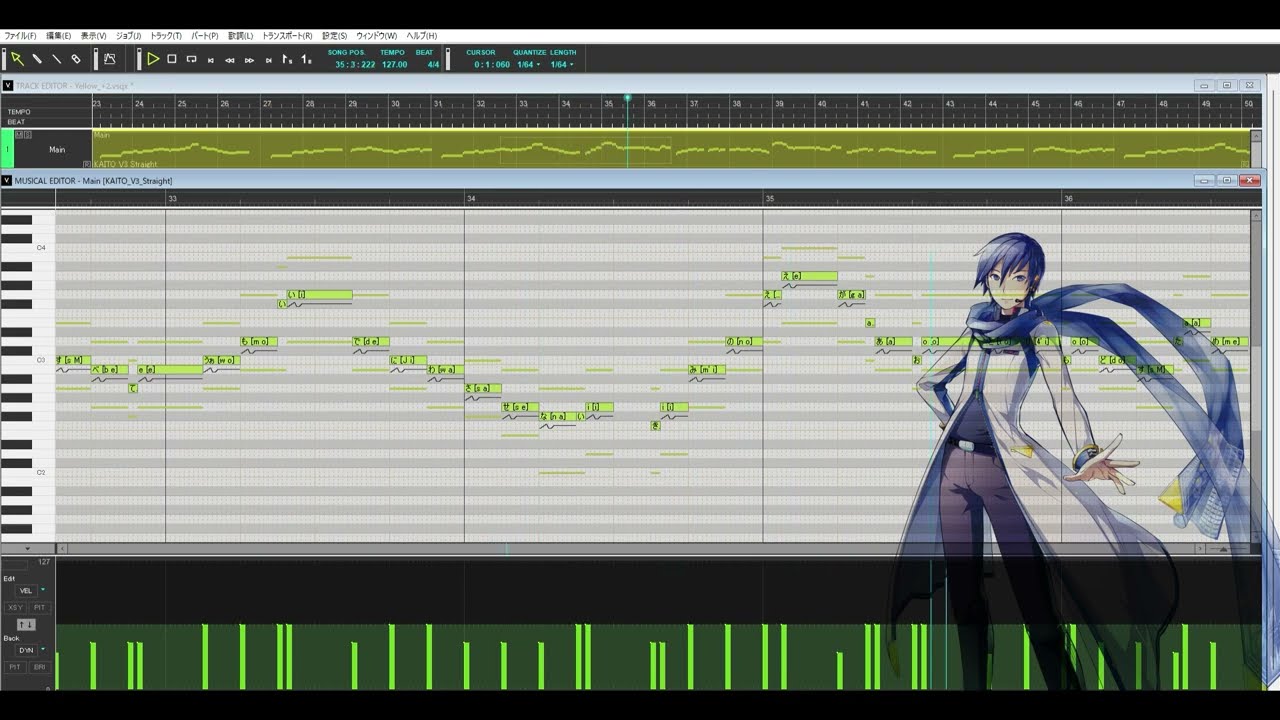Swap Edit and Back with arrows button
The height and width of the screenshot is (720, 1280).
(x=26, y=625)
